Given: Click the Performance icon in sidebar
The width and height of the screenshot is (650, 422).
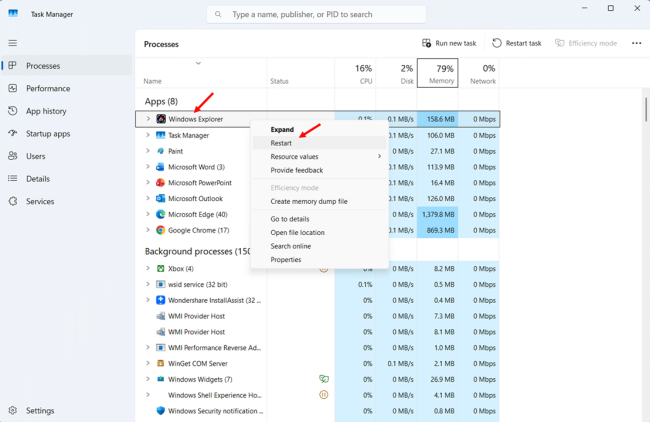Looking at the screenshot, I should coord(13,88).
